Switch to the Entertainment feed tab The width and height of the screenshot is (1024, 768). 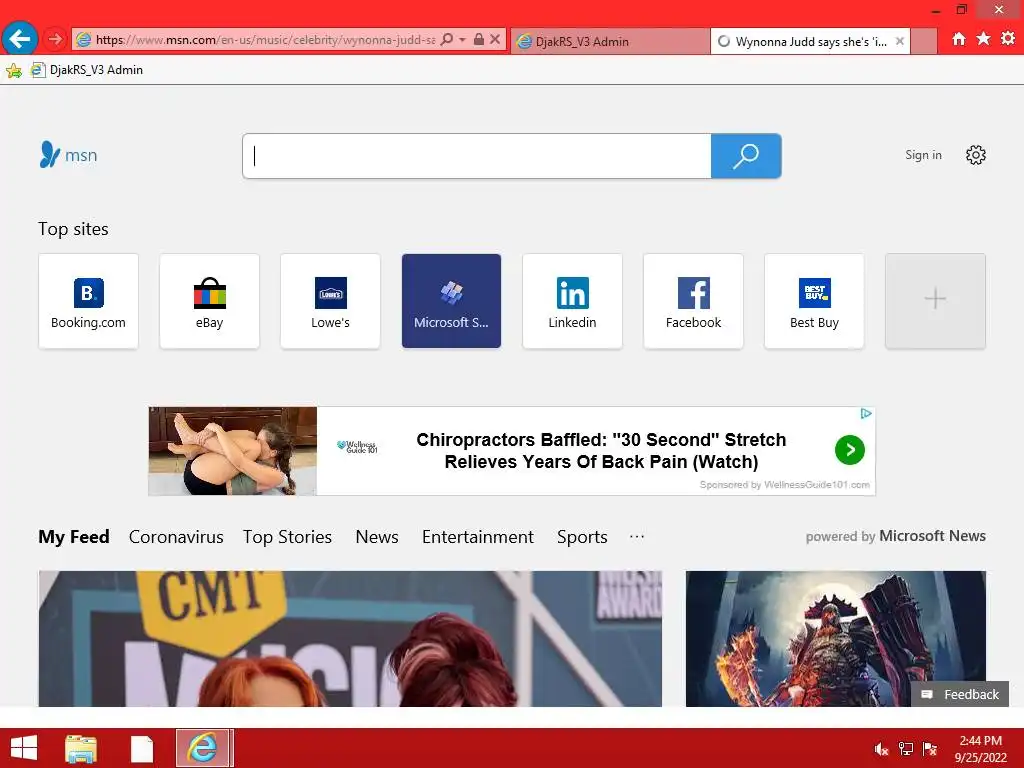[478, 537]
